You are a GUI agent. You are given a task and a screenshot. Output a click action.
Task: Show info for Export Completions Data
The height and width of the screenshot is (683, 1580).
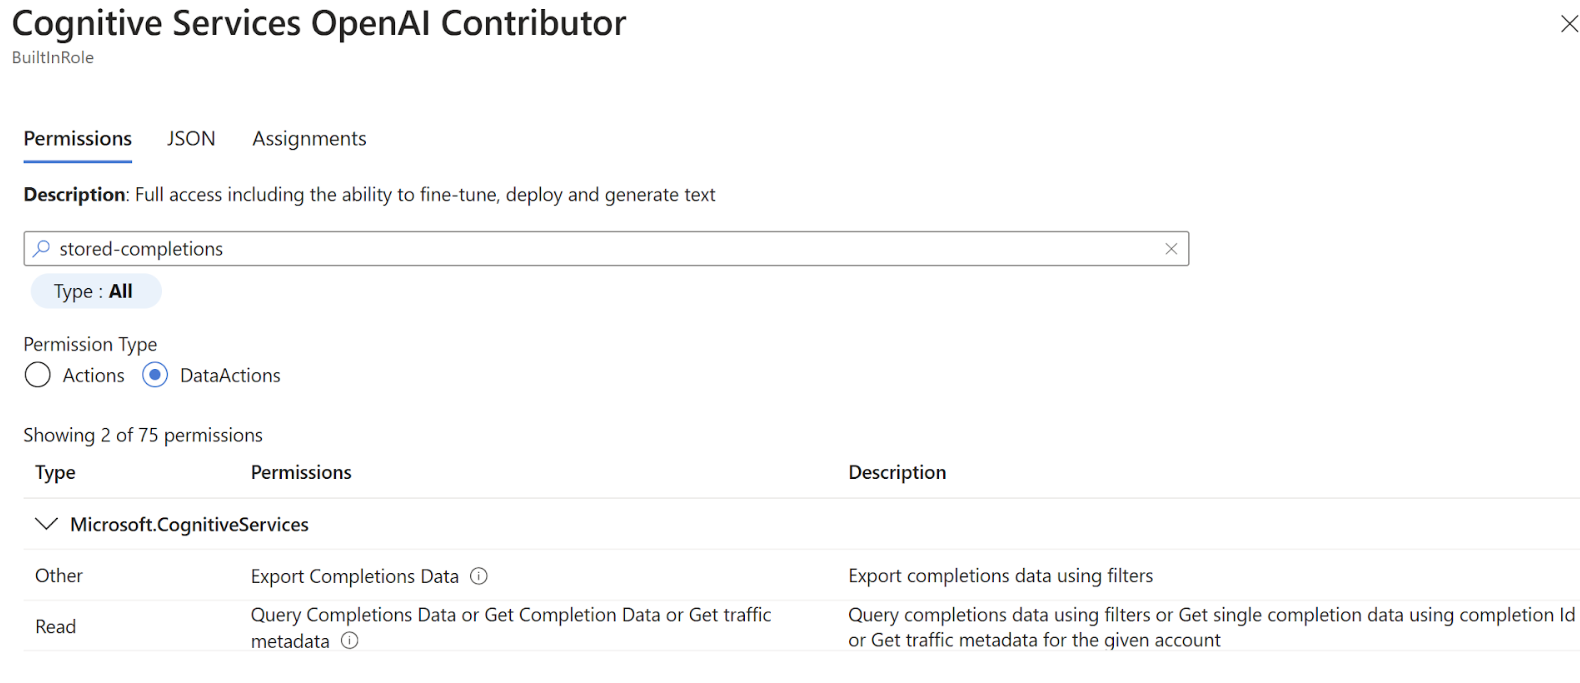coord(479,576)
